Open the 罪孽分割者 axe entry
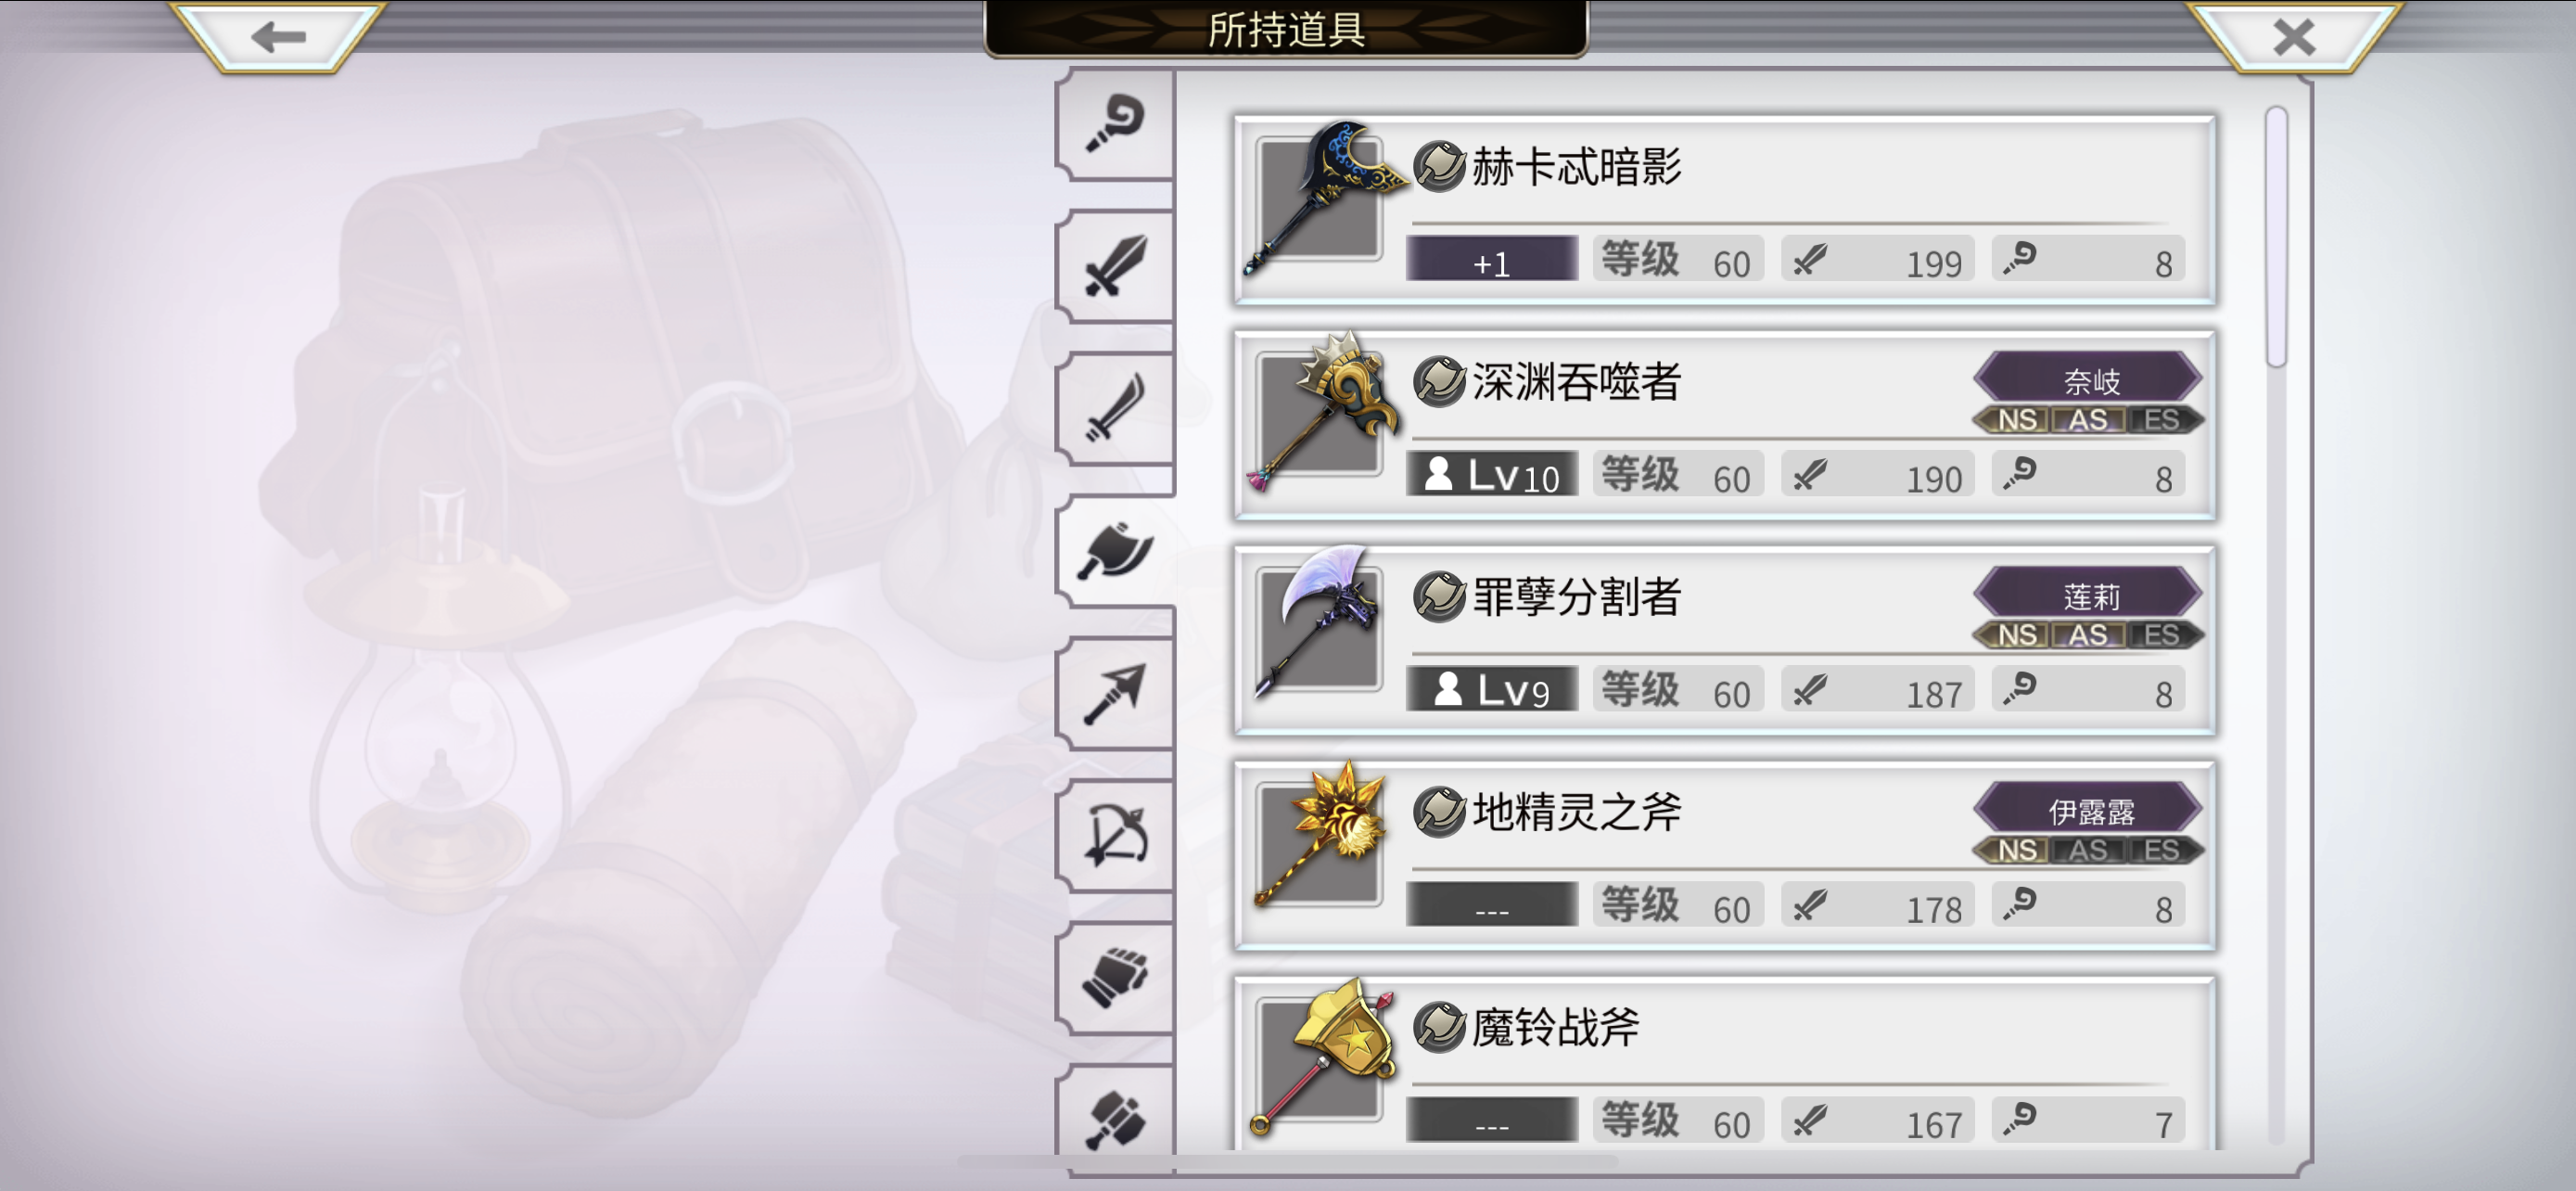Image resolution: width=2576 pixels, height=1191 pixels. [1725, 640]
